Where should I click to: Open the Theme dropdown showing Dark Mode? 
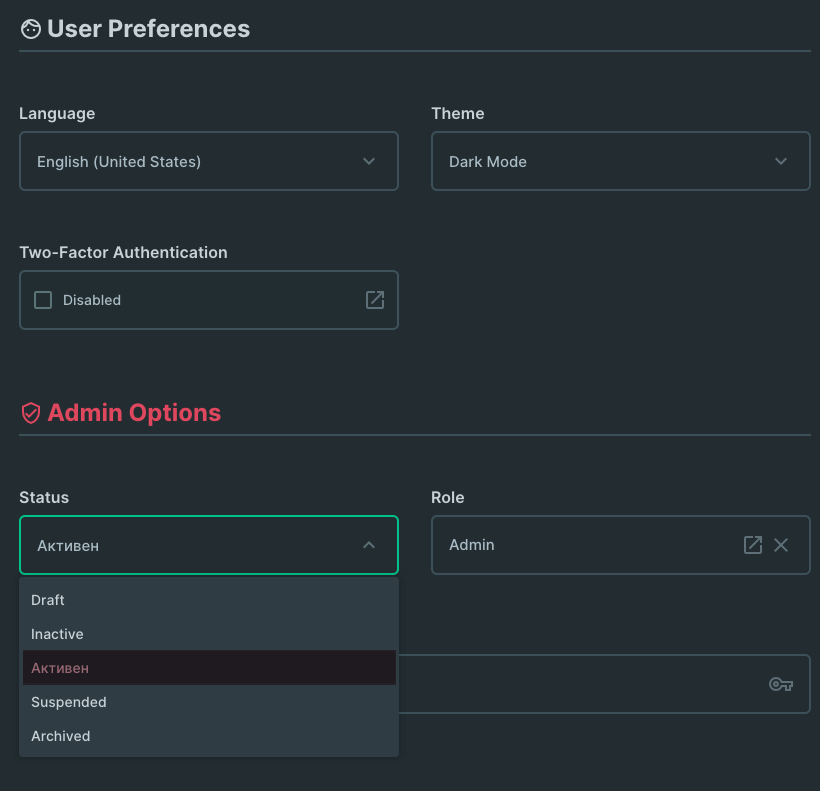point(621,161)
